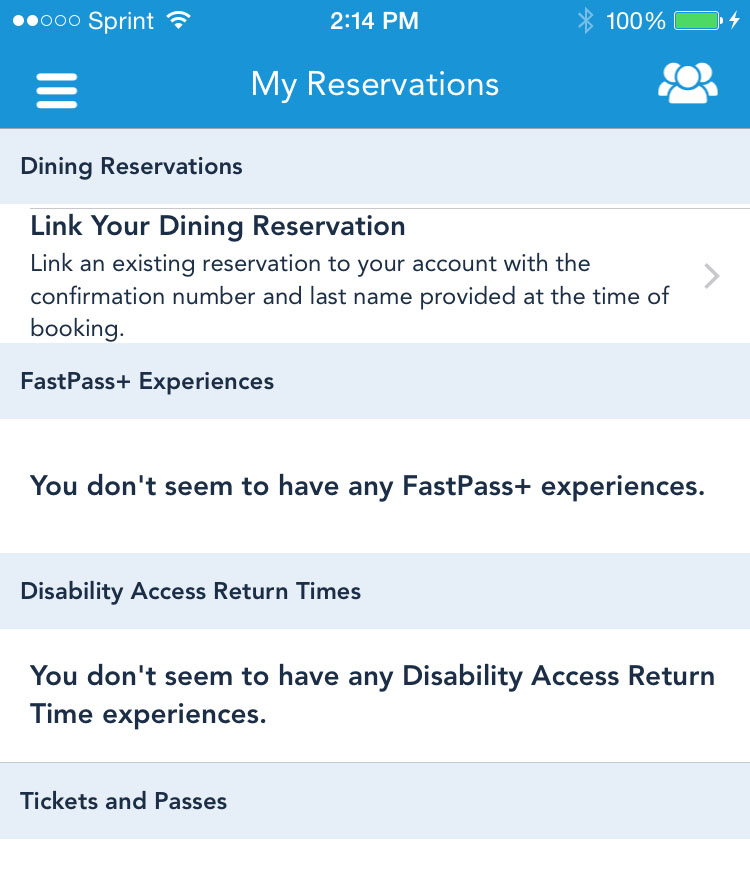
Task: Tap the 2:14 PM clock
Action: (375, 20)
